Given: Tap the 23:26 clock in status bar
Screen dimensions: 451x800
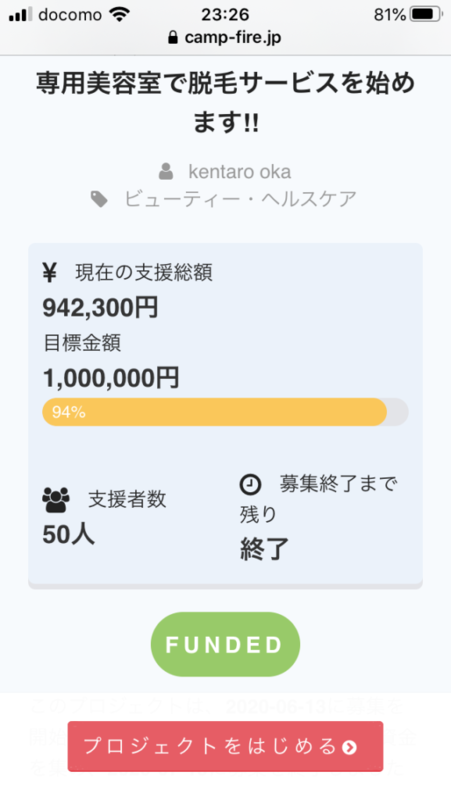Looking at the screenshot, I should [225, 15].
